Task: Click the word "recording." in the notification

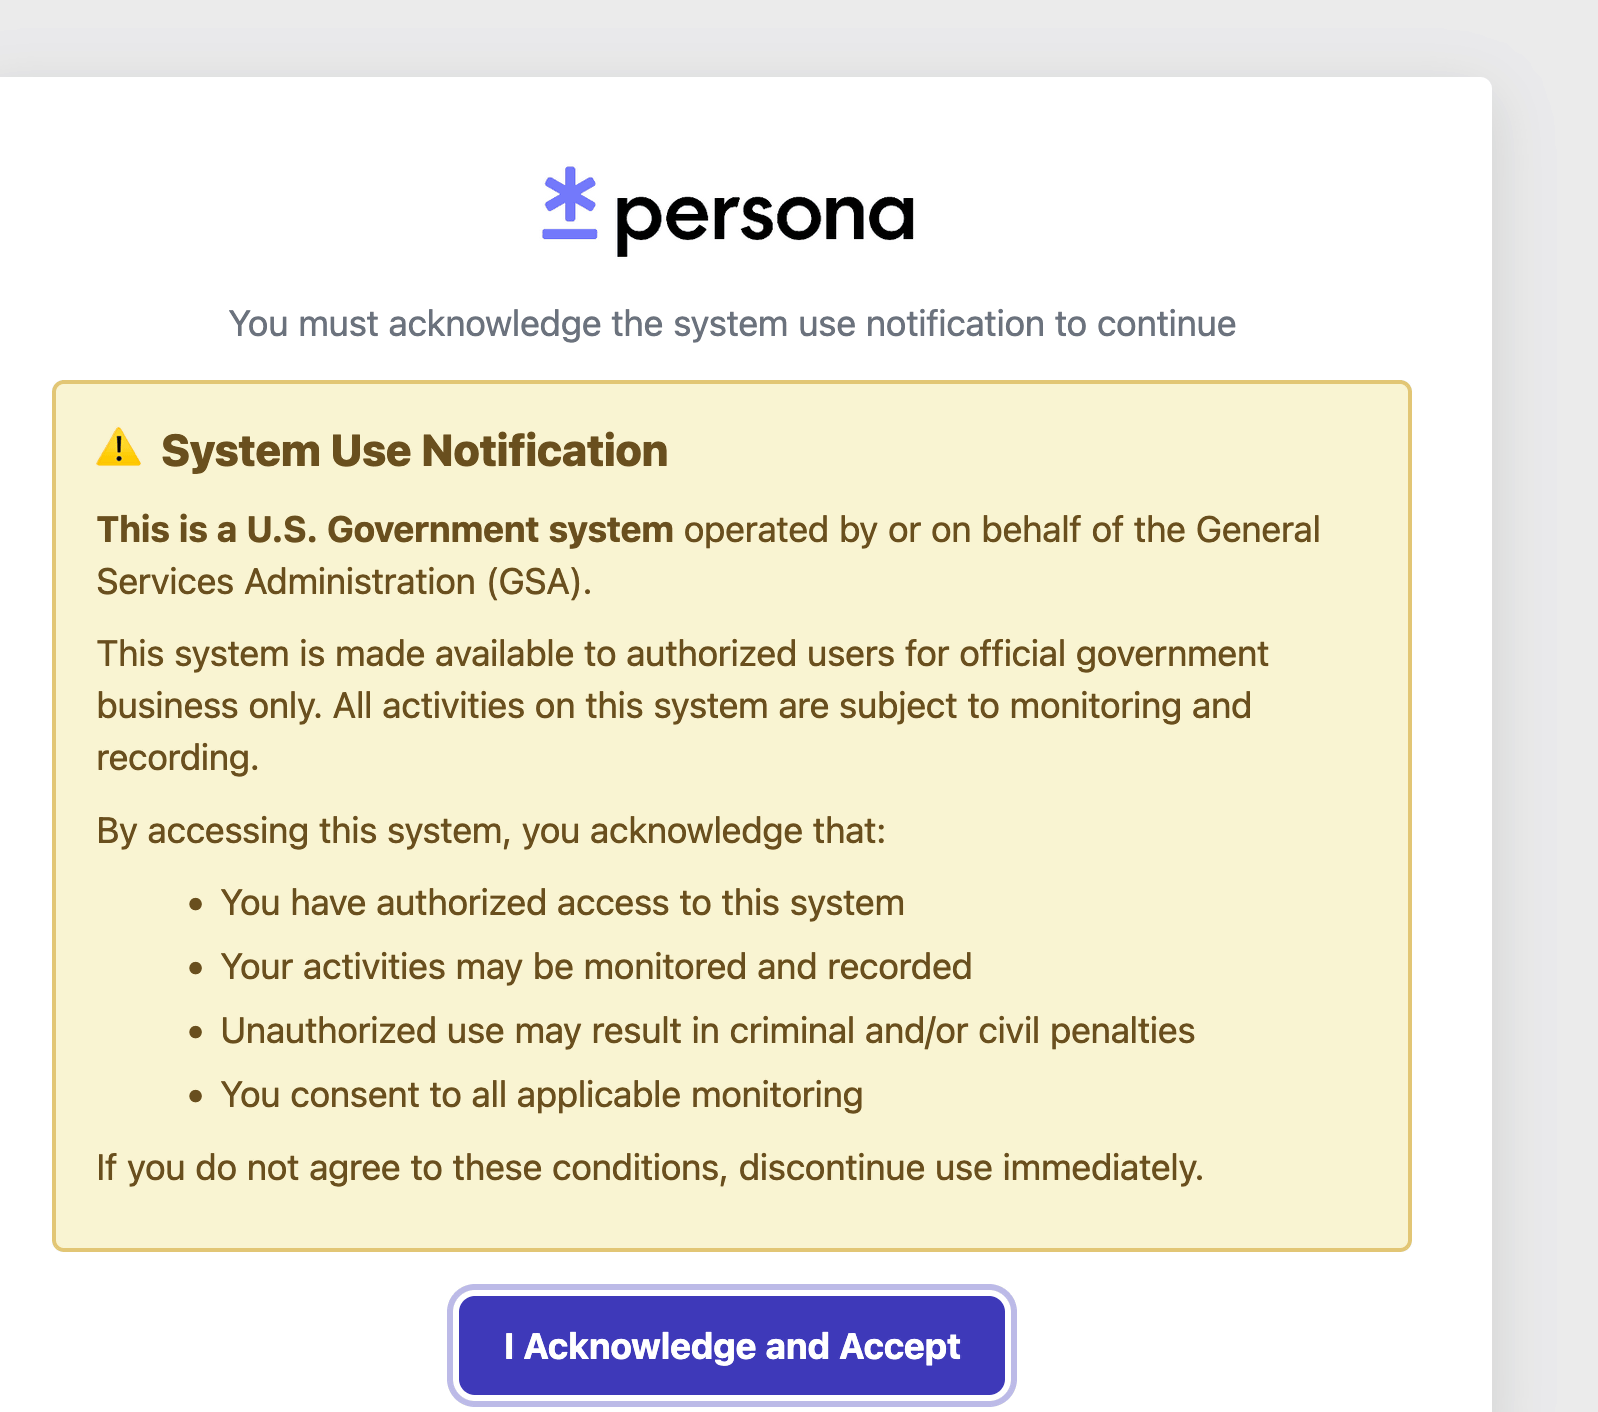Action: (x=177, y=758)
